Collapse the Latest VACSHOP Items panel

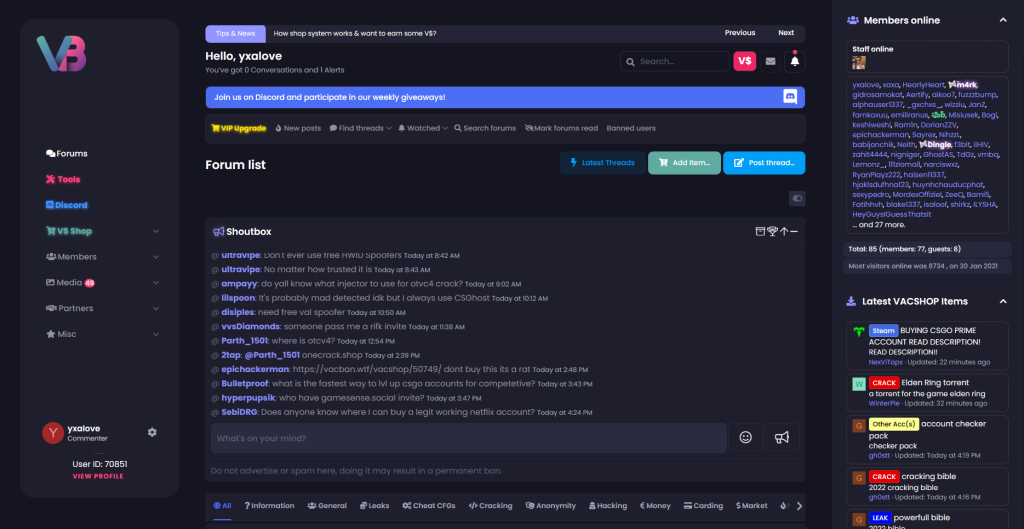(1003, 301)
